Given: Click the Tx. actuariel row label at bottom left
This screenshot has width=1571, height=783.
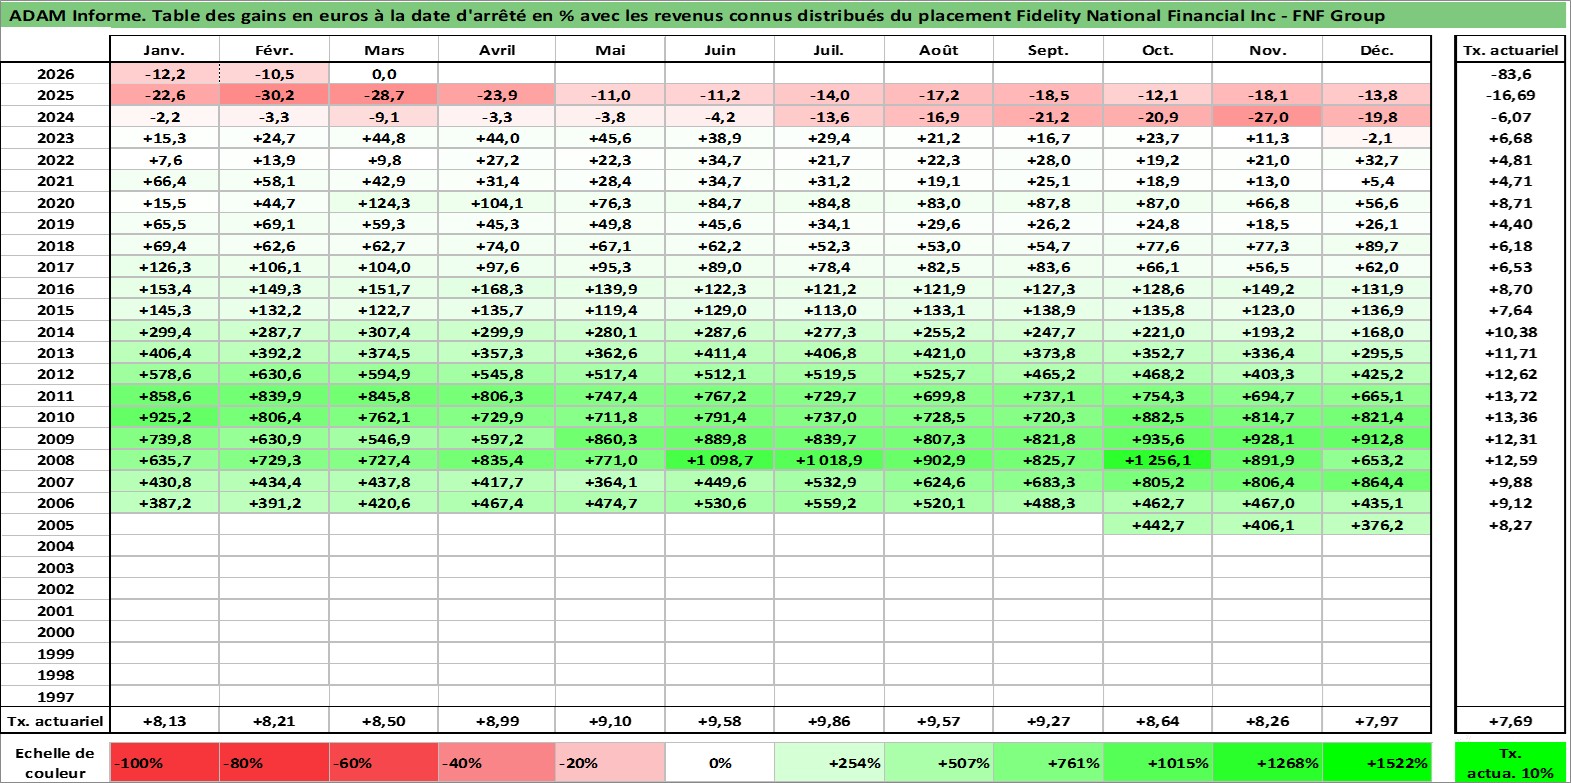Looking at the screenshot, I should (55, 721).
